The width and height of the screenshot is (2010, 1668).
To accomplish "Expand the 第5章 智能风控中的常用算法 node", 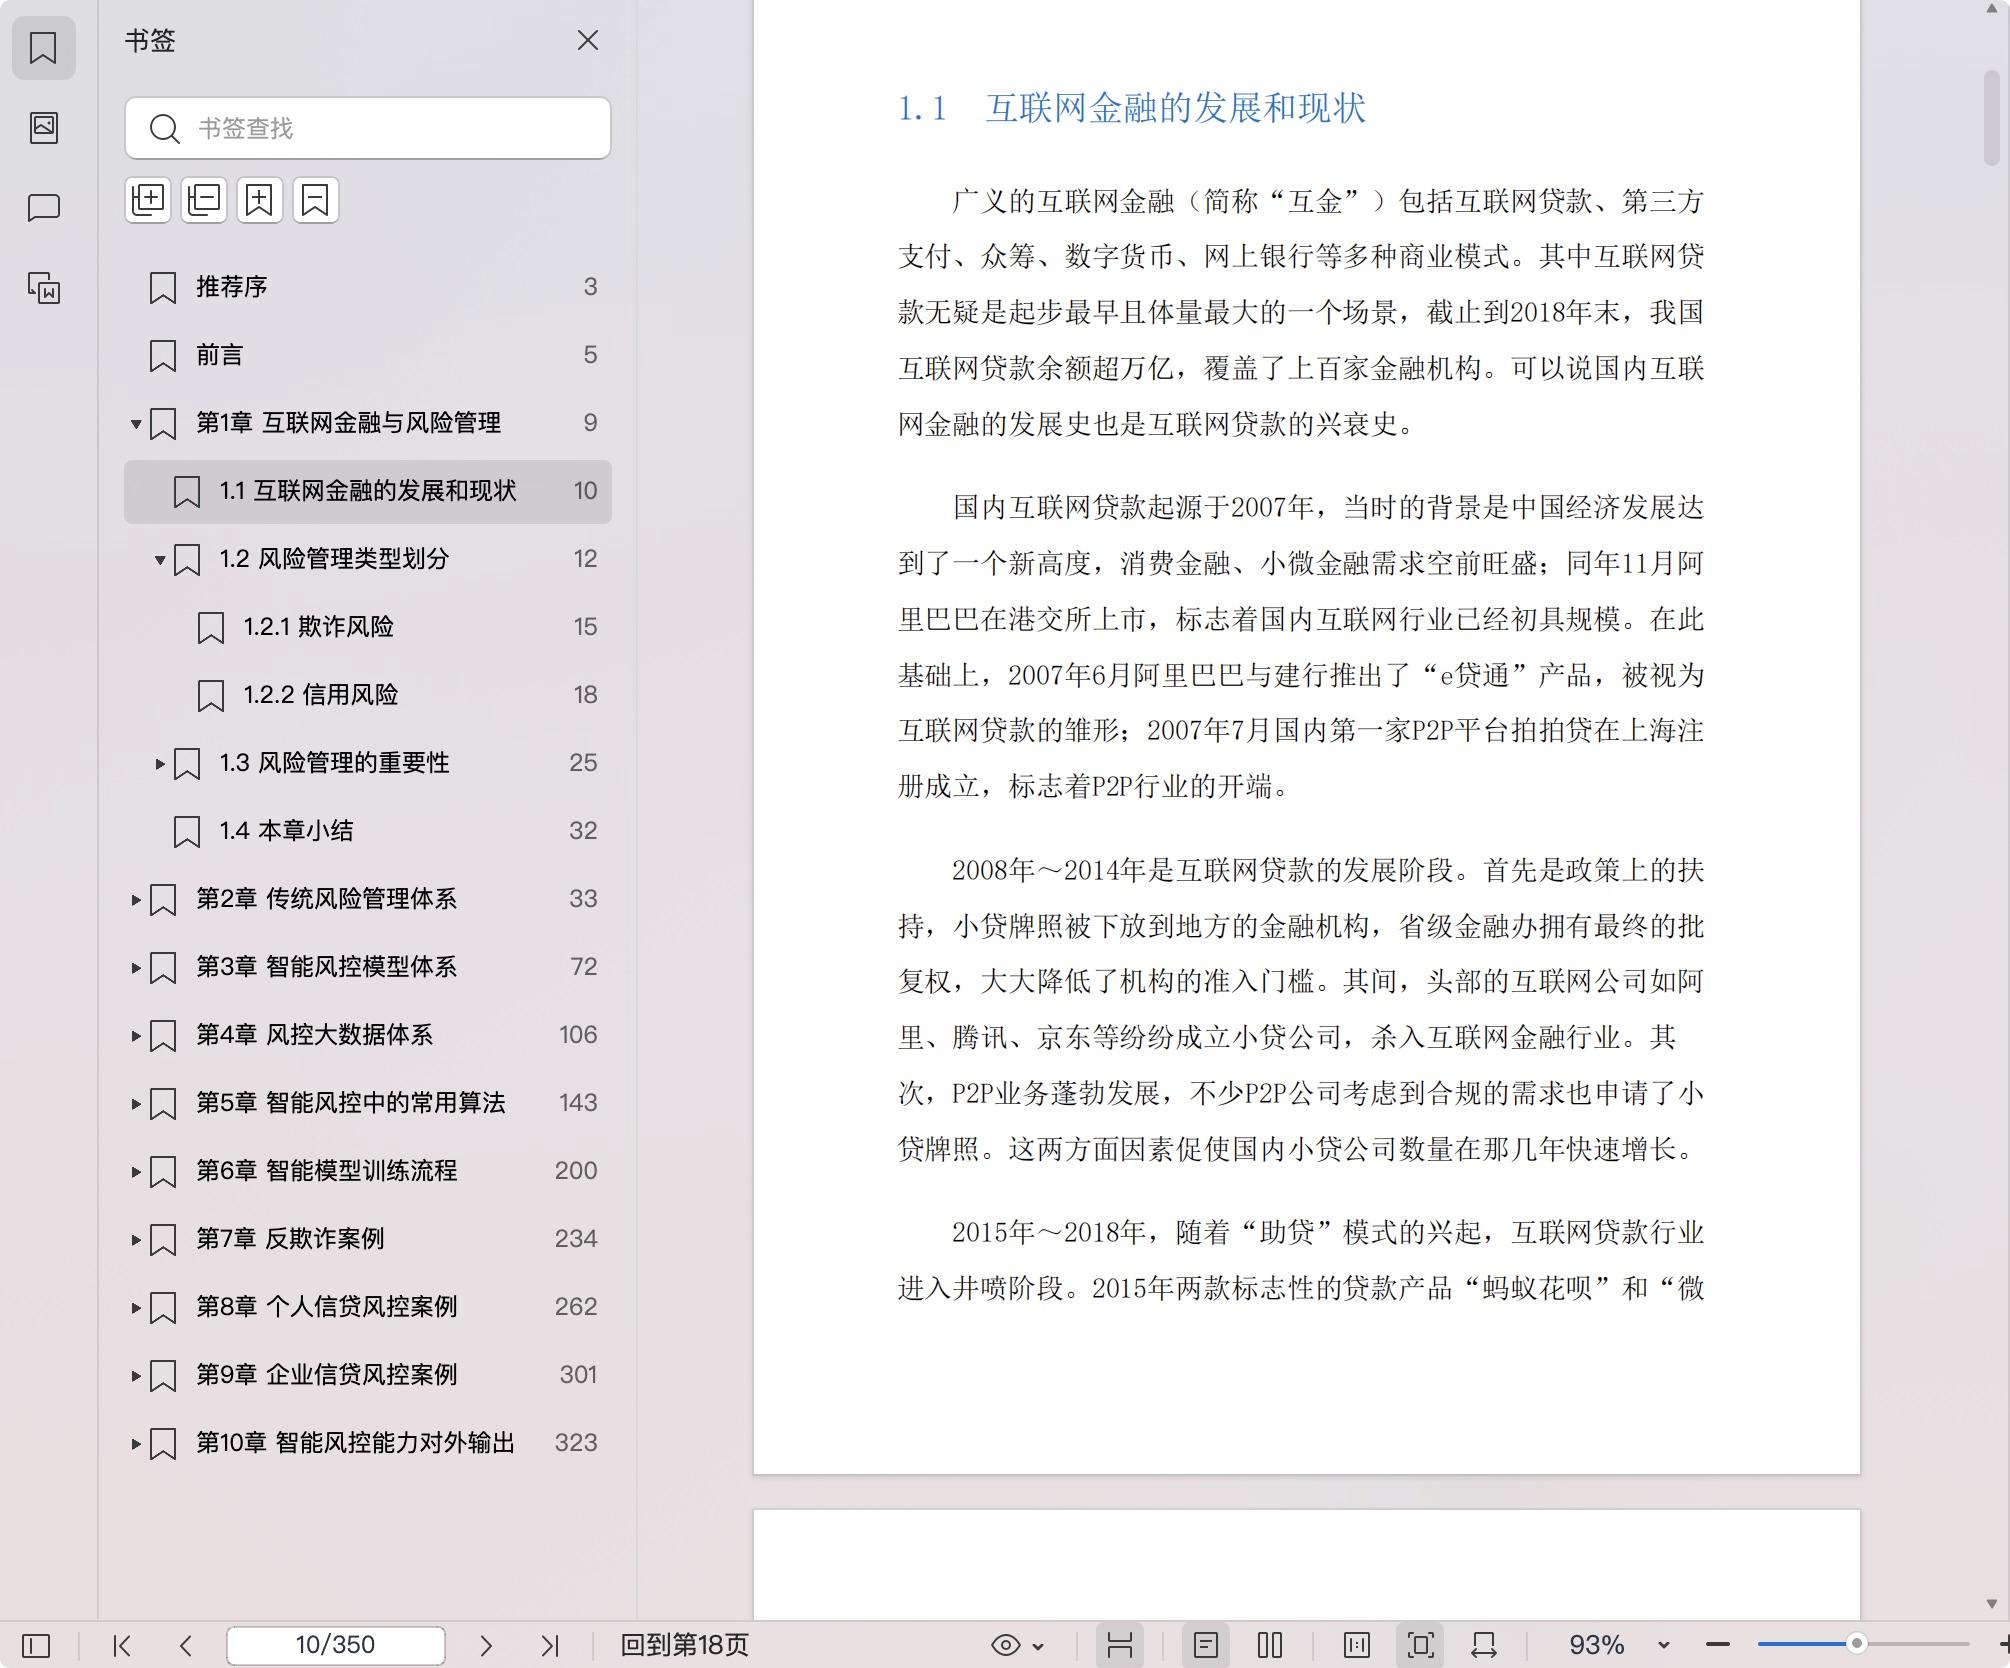I will pyautogui.click(x=136, y=1104).
